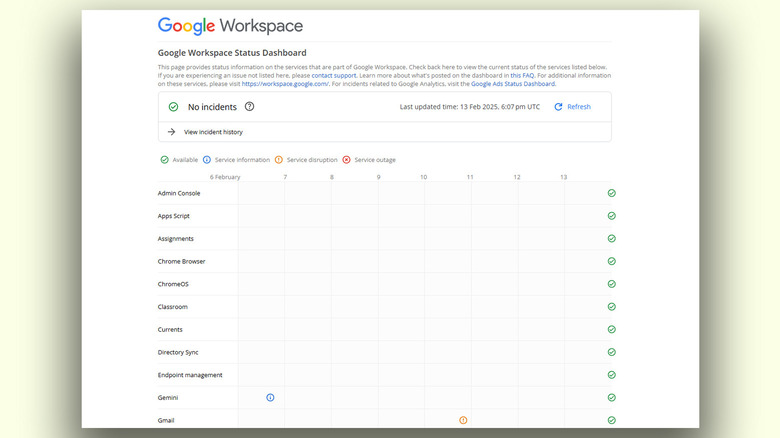Click the Assignments available status icon
The image size is (780, 438).
coord(612,238)
